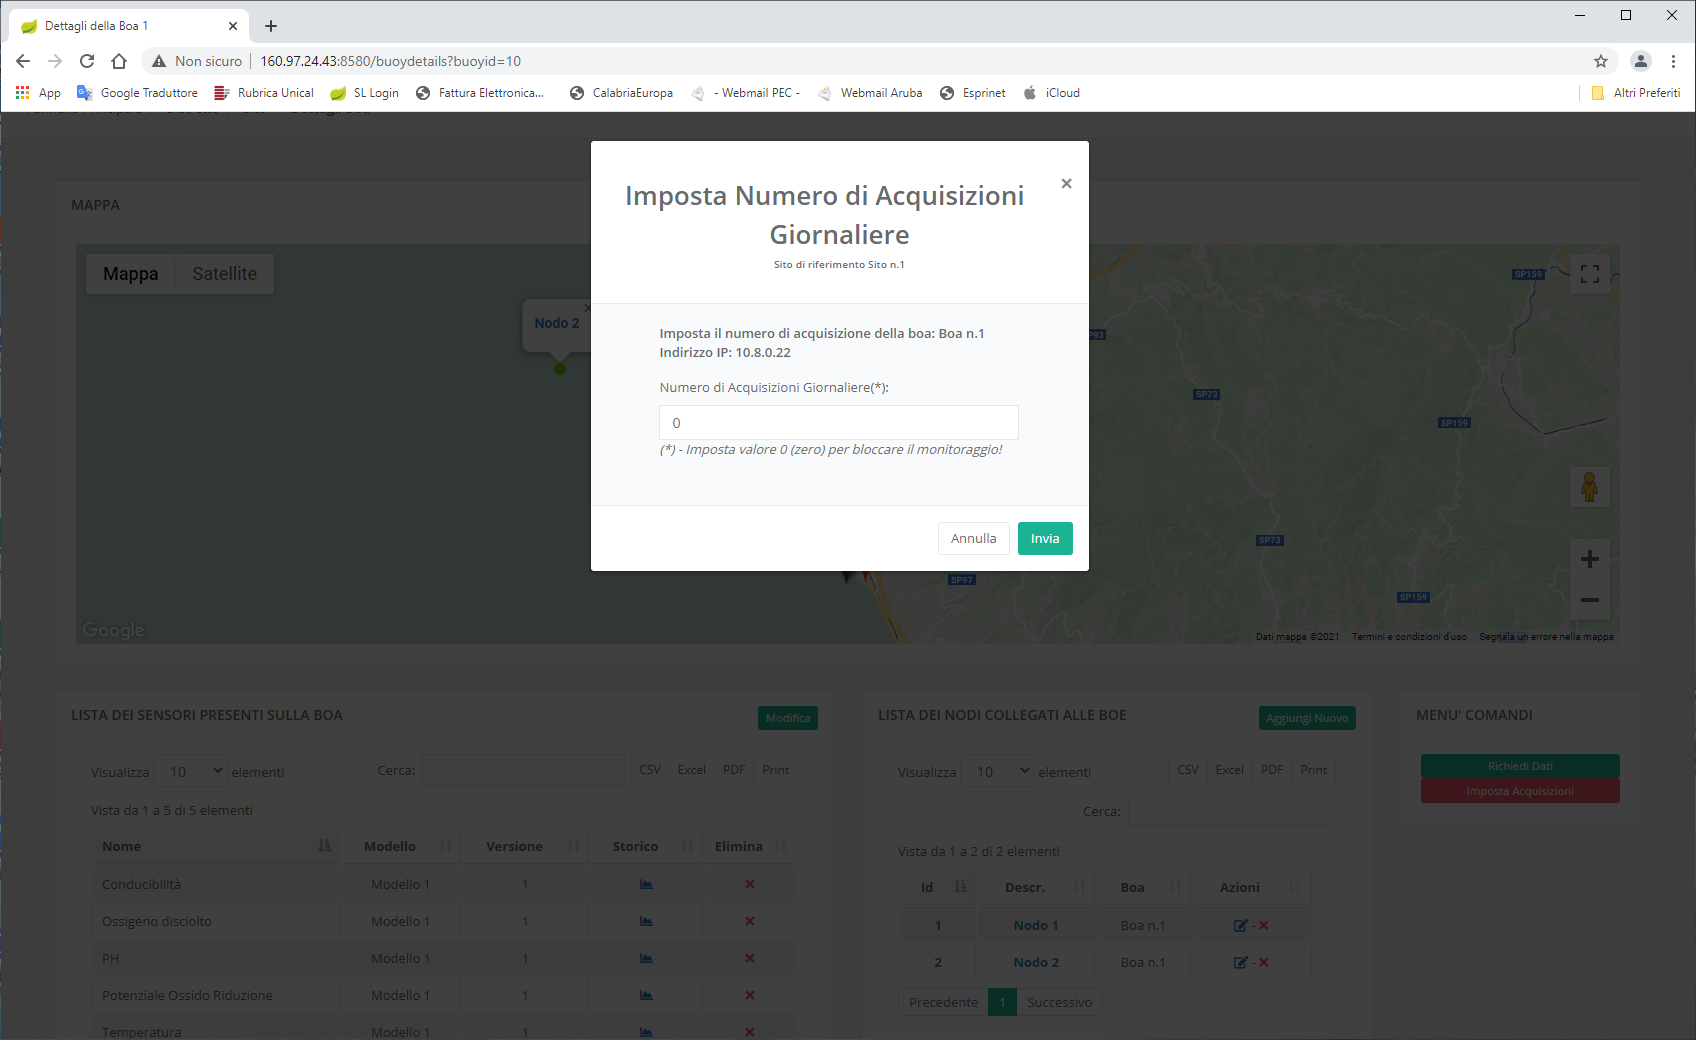
Task: Click the Invia submit button
Action: [x=1044, y=538]
